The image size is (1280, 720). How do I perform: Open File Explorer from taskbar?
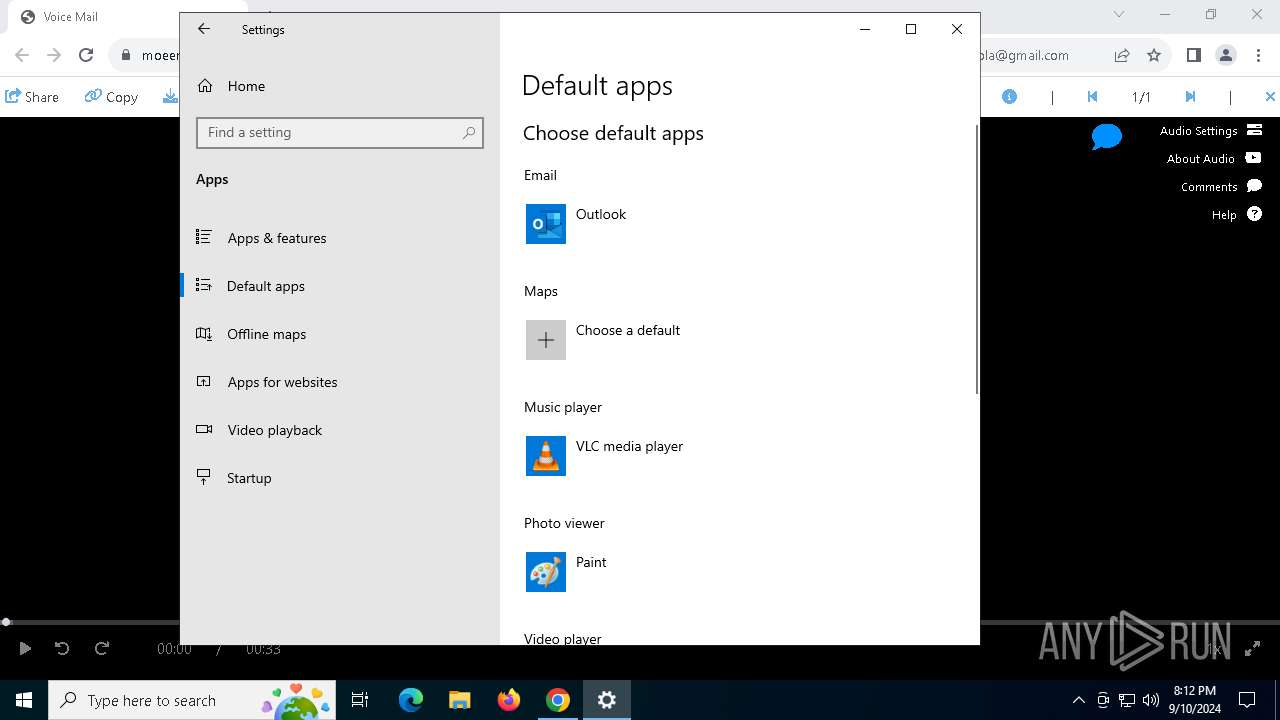click(x=459, y=700)
